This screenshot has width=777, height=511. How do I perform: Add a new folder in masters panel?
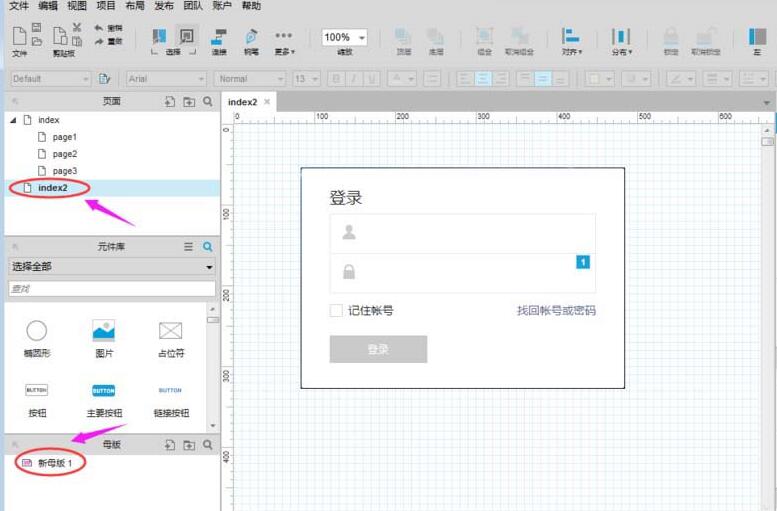tap(189, 445)
